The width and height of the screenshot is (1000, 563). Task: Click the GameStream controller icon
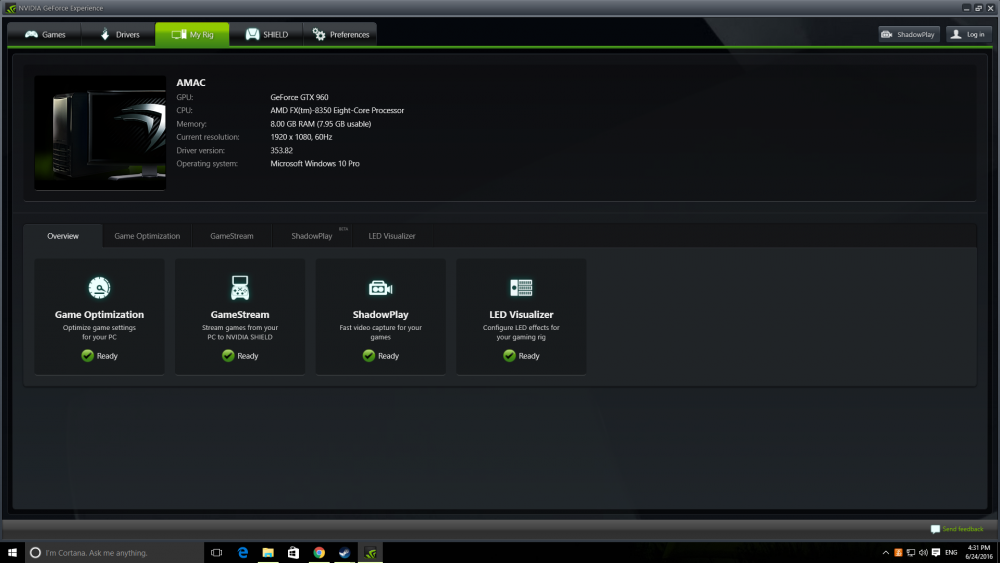click(x=240, y=288)
